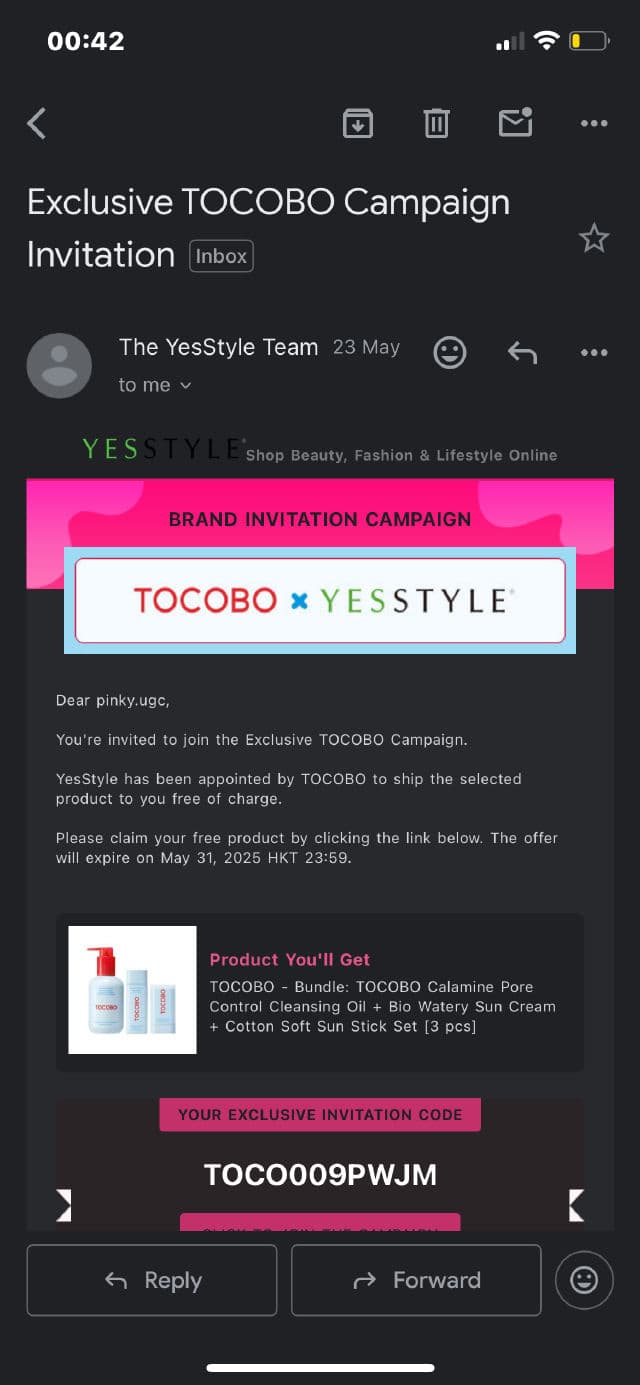640x1385 pixels.
Task: Expand the 'to me' recipient details
Action: [x=155, y=385]
